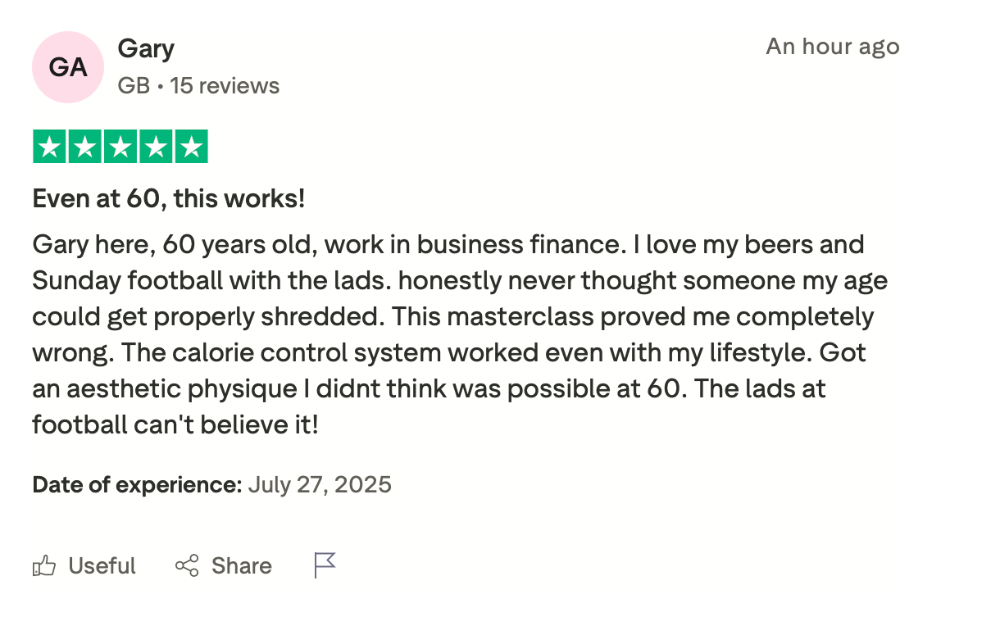The width and height of the screenshot is (1000, 626).
Task: Flag this review using the flag icon
Action: (325, 565)
